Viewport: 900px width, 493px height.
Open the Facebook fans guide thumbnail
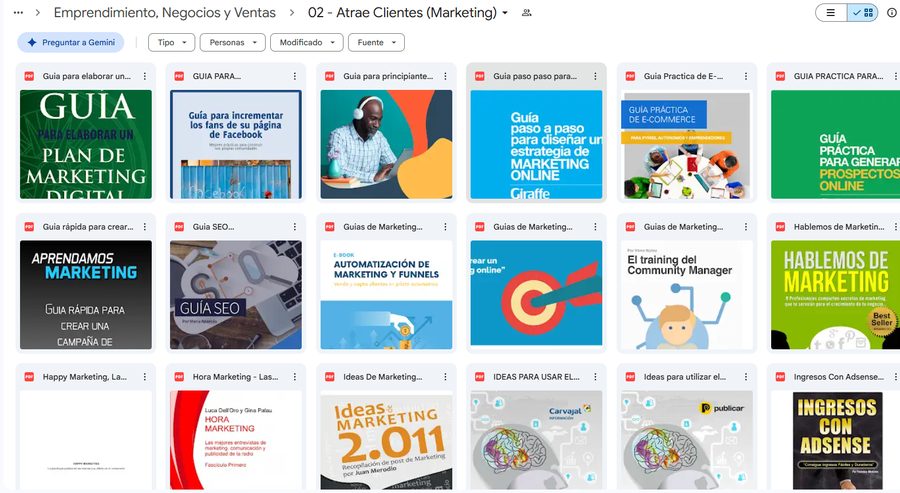[236, 144]
